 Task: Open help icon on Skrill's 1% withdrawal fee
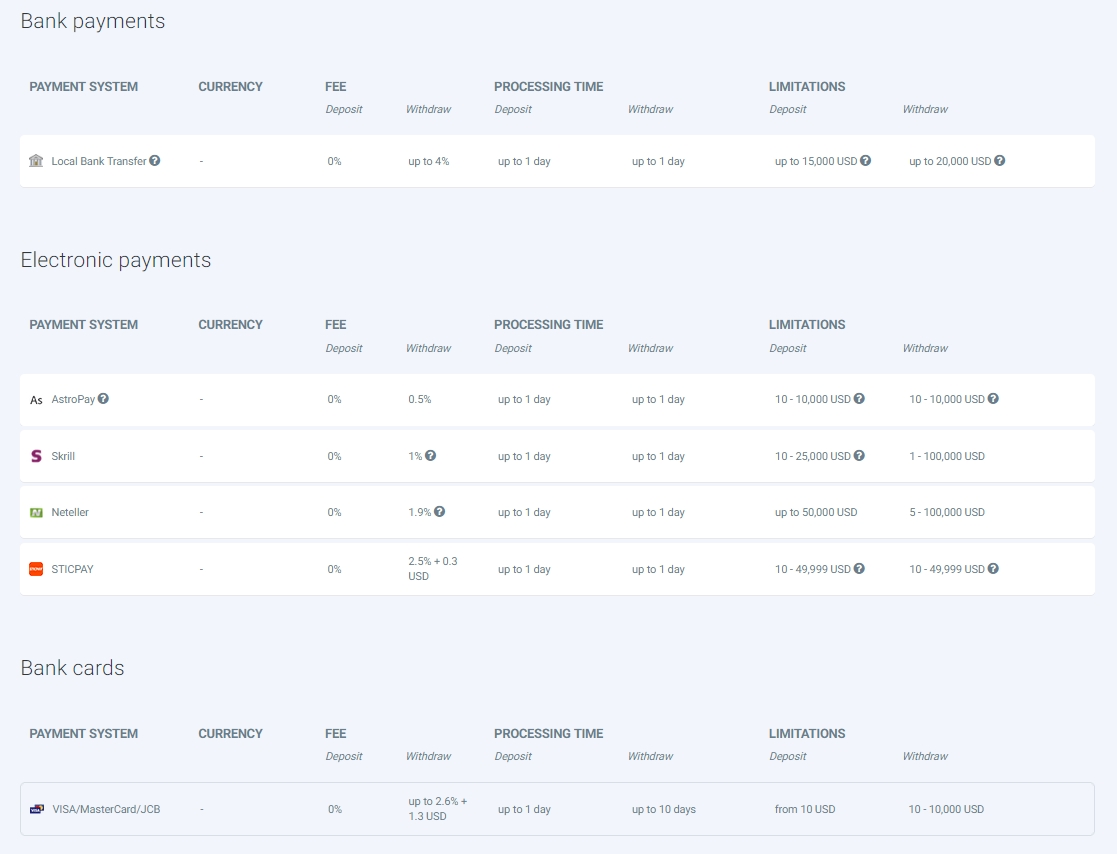pos(433,455)
